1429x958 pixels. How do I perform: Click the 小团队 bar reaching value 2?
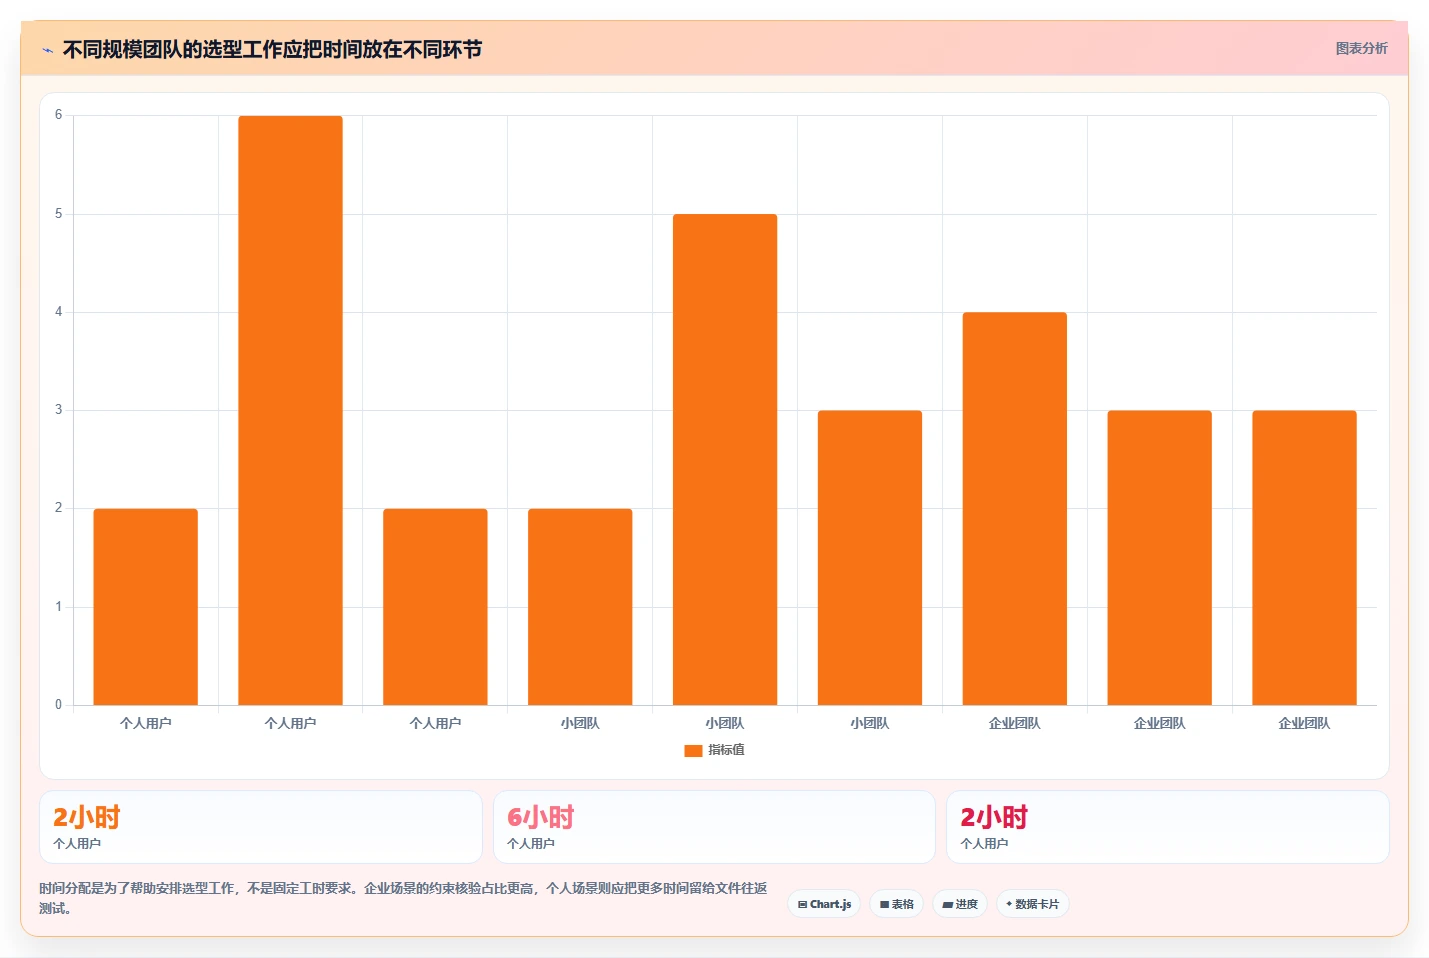(x=580, y=607)
